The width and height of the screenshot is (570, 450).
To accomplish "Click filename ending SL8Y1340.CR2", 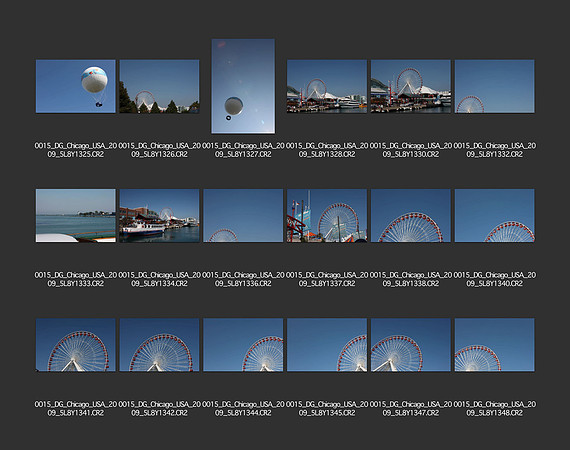I will coord(494,279).
